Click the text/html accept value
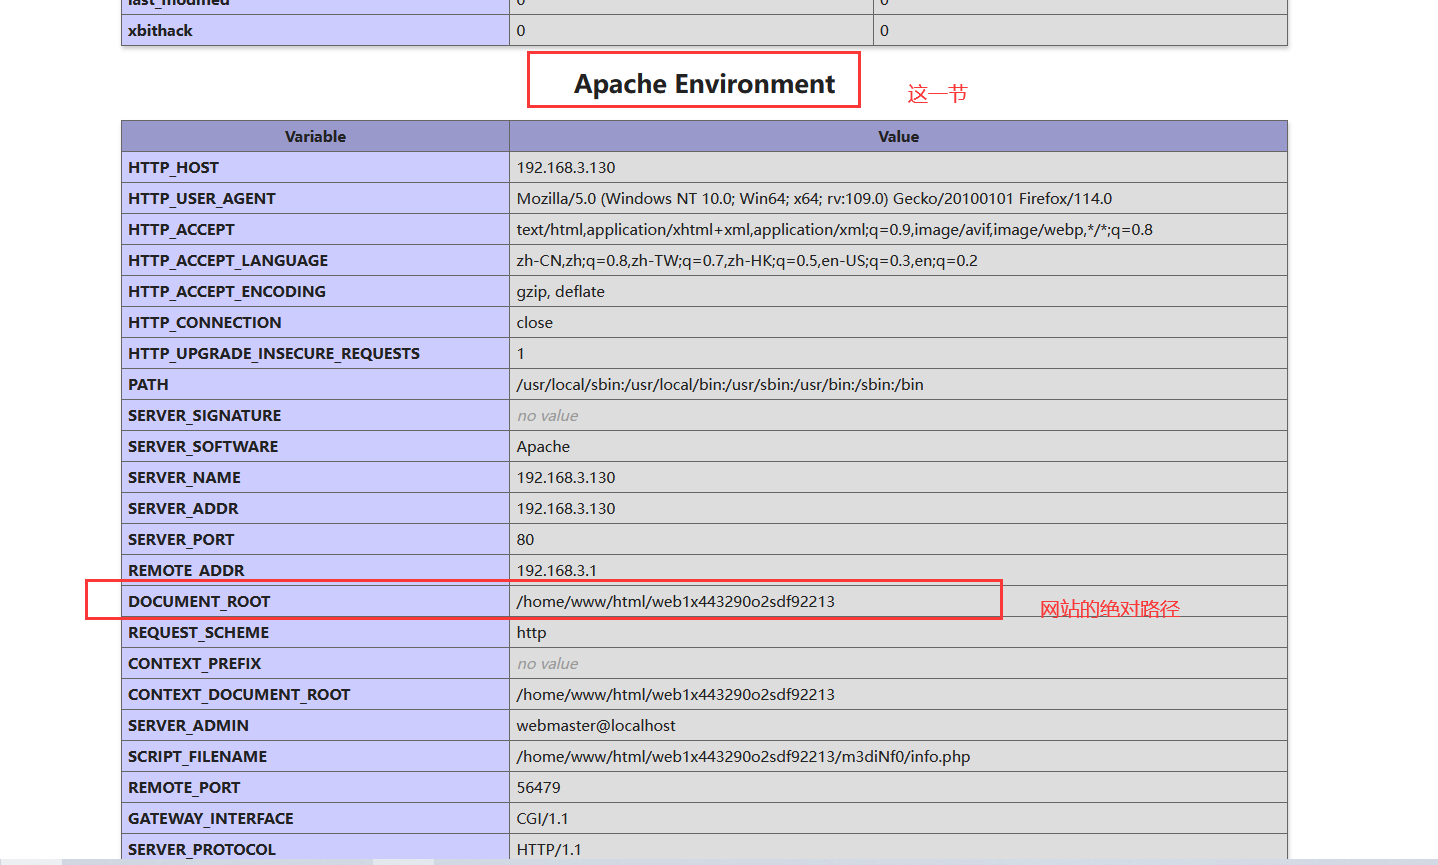 point(834,229)
